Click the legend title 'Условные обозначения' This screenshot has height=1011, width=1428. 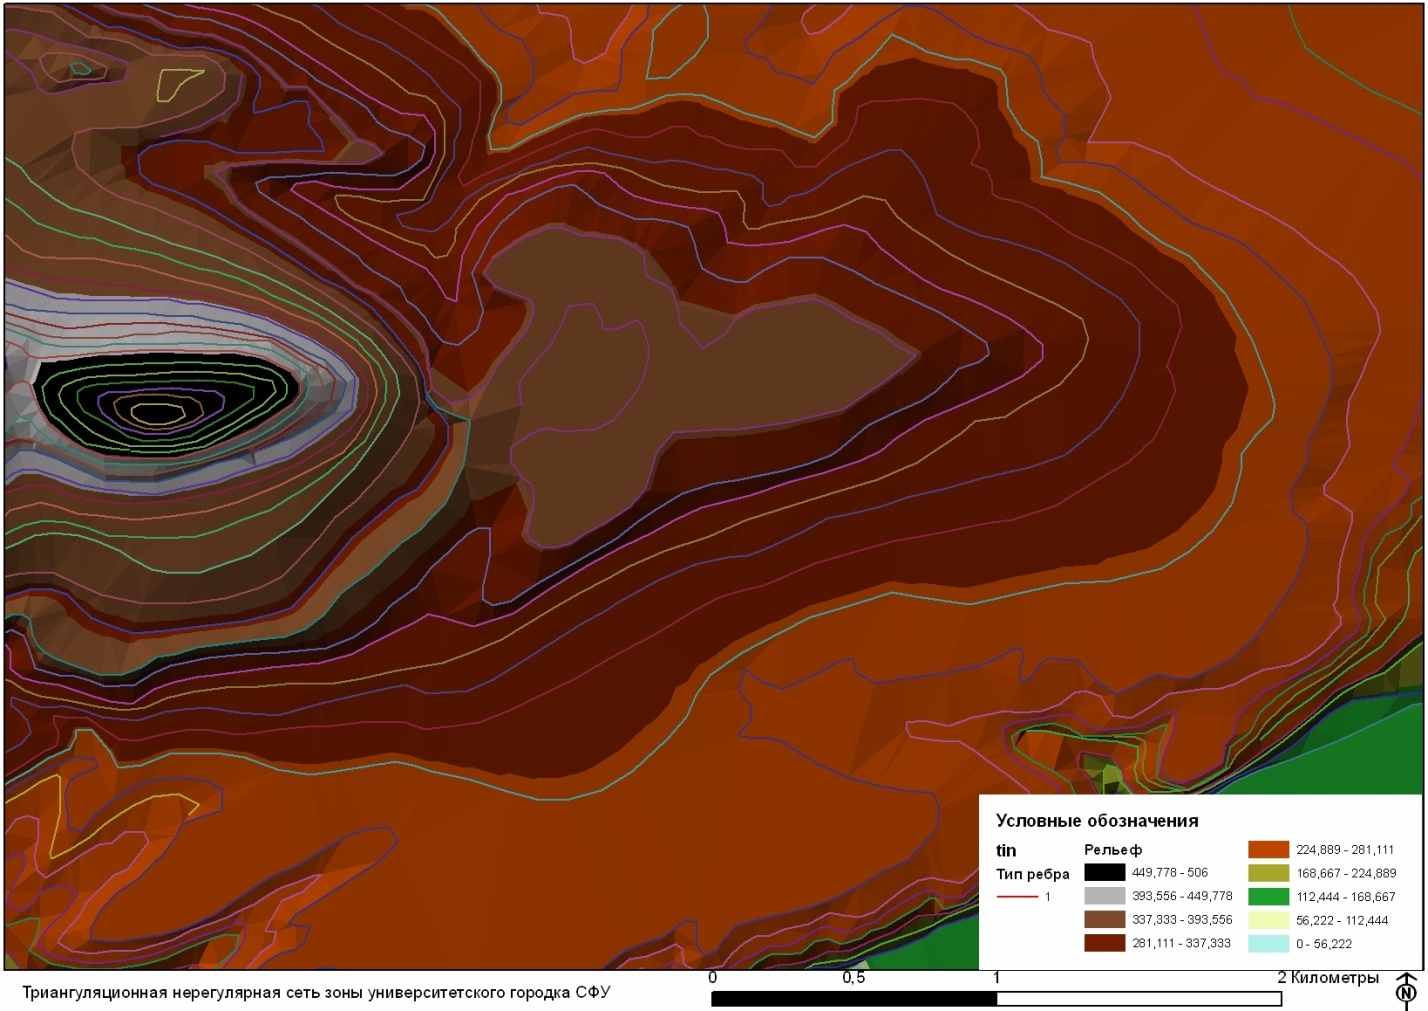tap(1097, 821)
